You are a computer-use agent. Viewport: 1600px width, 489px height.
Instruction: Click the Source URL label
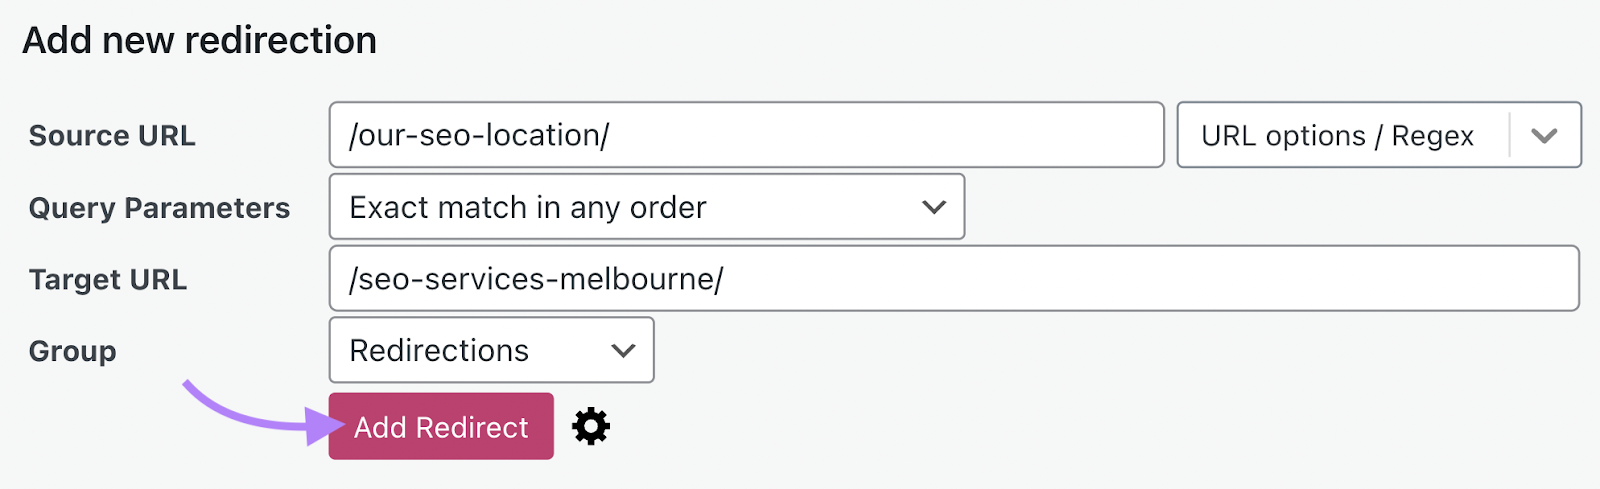click(x=112, y=136)
